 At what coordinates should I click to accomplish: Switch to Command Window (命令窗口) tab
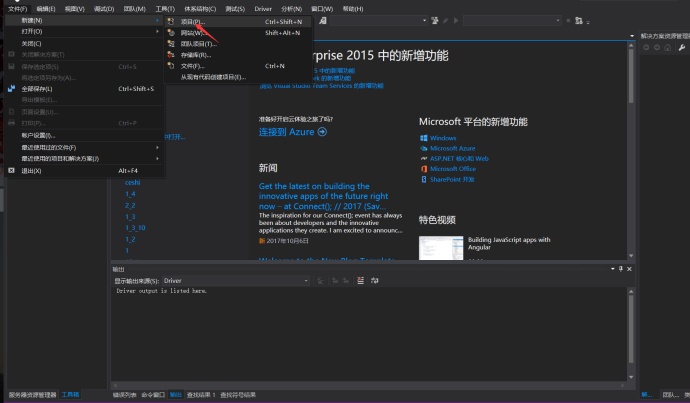(153, 395)
